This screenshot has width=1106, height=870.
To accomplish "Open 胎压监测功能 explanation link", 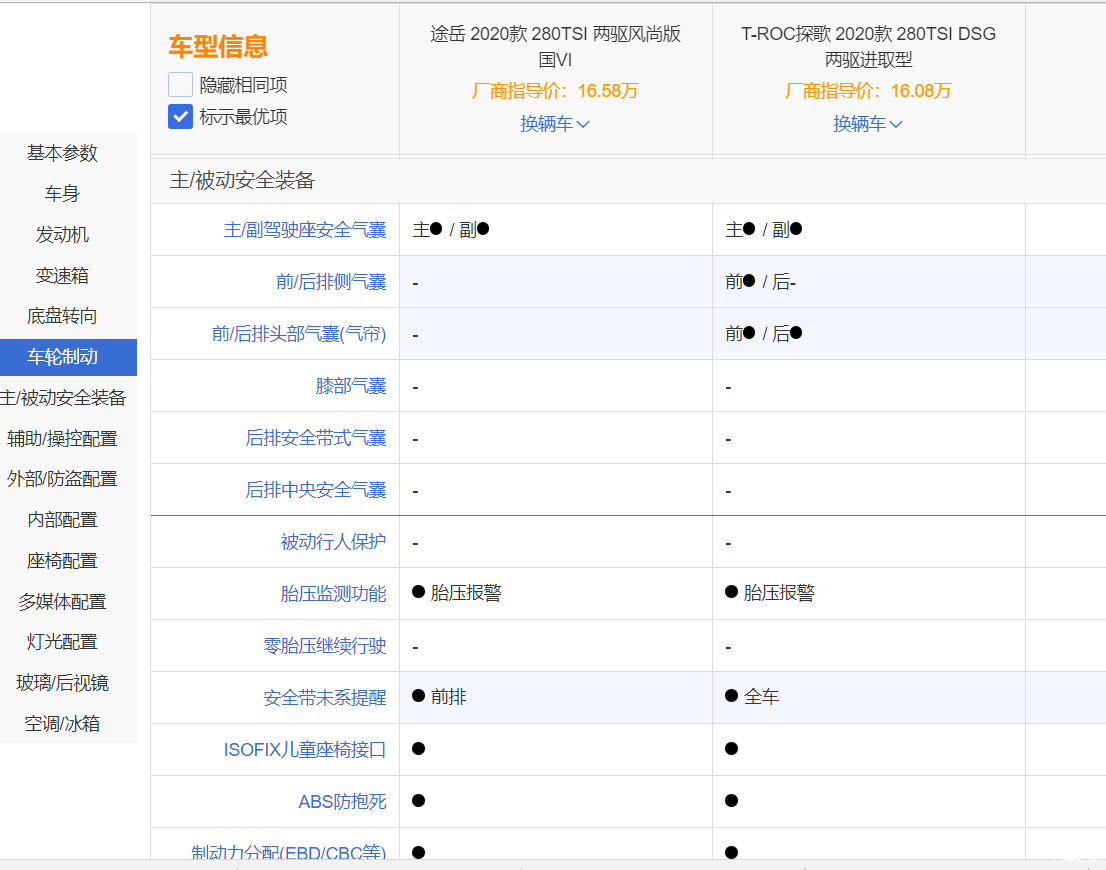I will (333, 594).
